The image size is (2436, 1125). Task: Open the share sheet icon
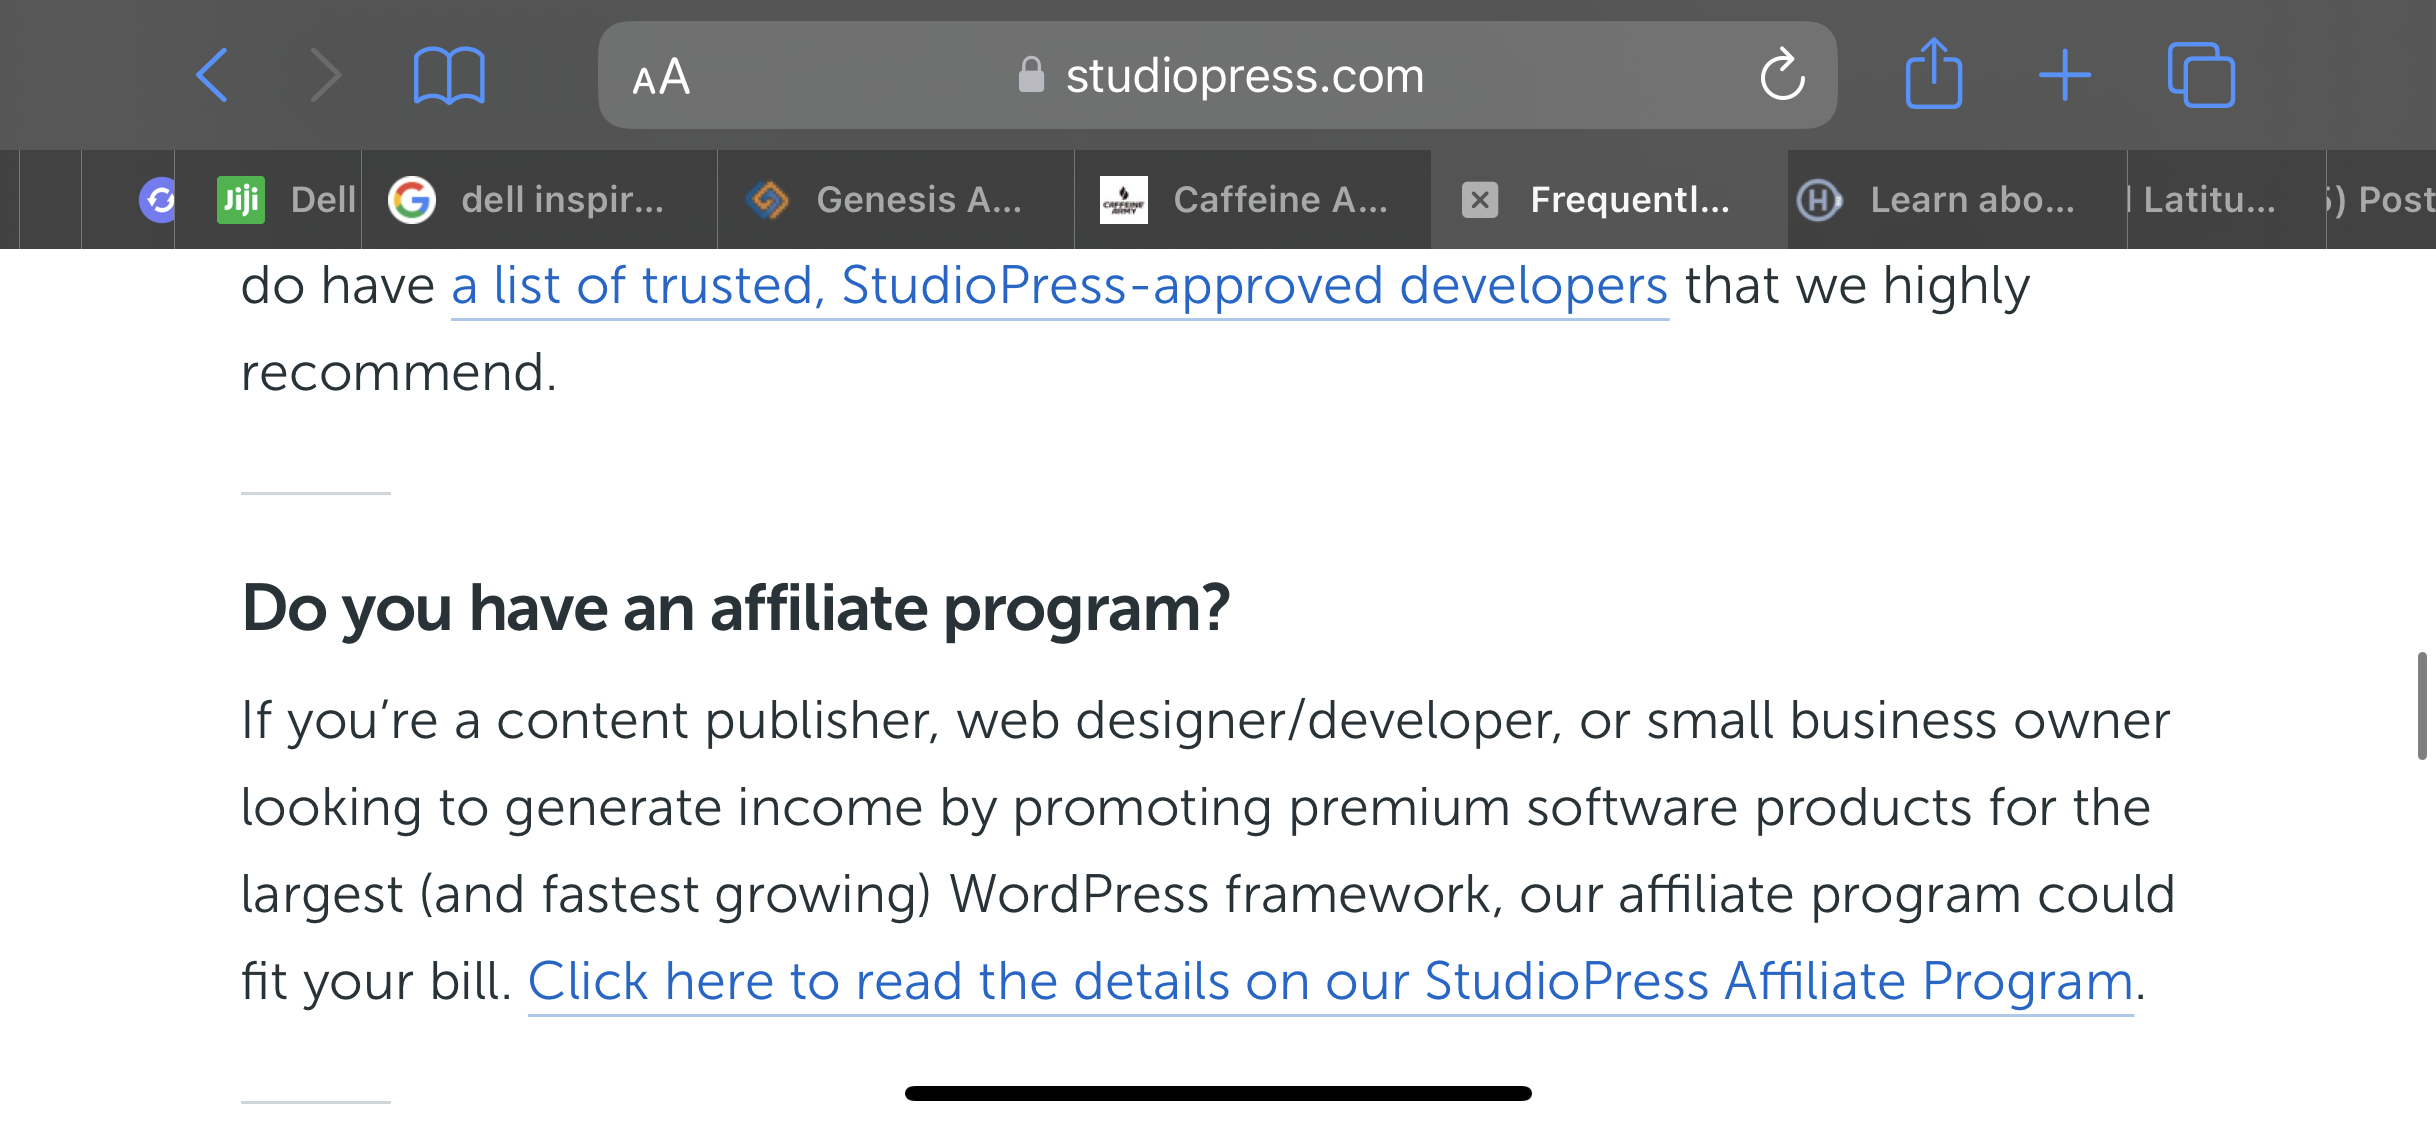[1933, 73]
